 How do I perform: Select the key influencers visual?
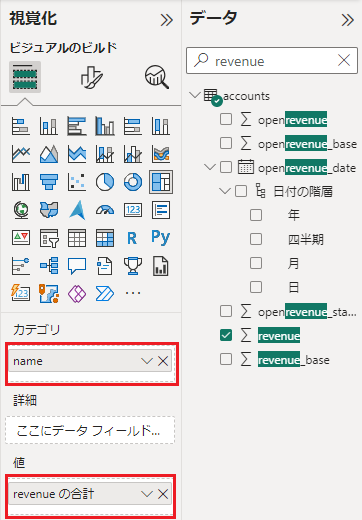pyautogui.click(x=21, y=266)
